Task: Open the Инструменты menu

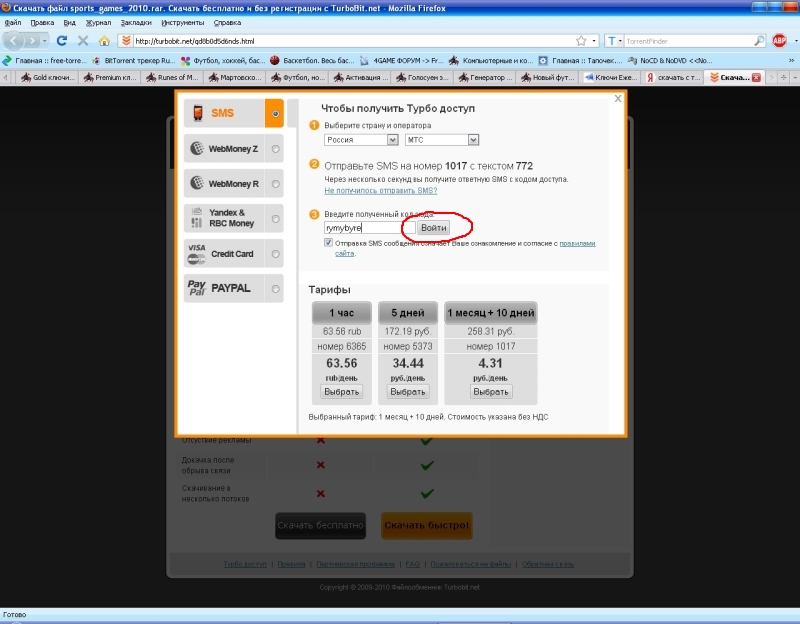Action: click(183, 22)
